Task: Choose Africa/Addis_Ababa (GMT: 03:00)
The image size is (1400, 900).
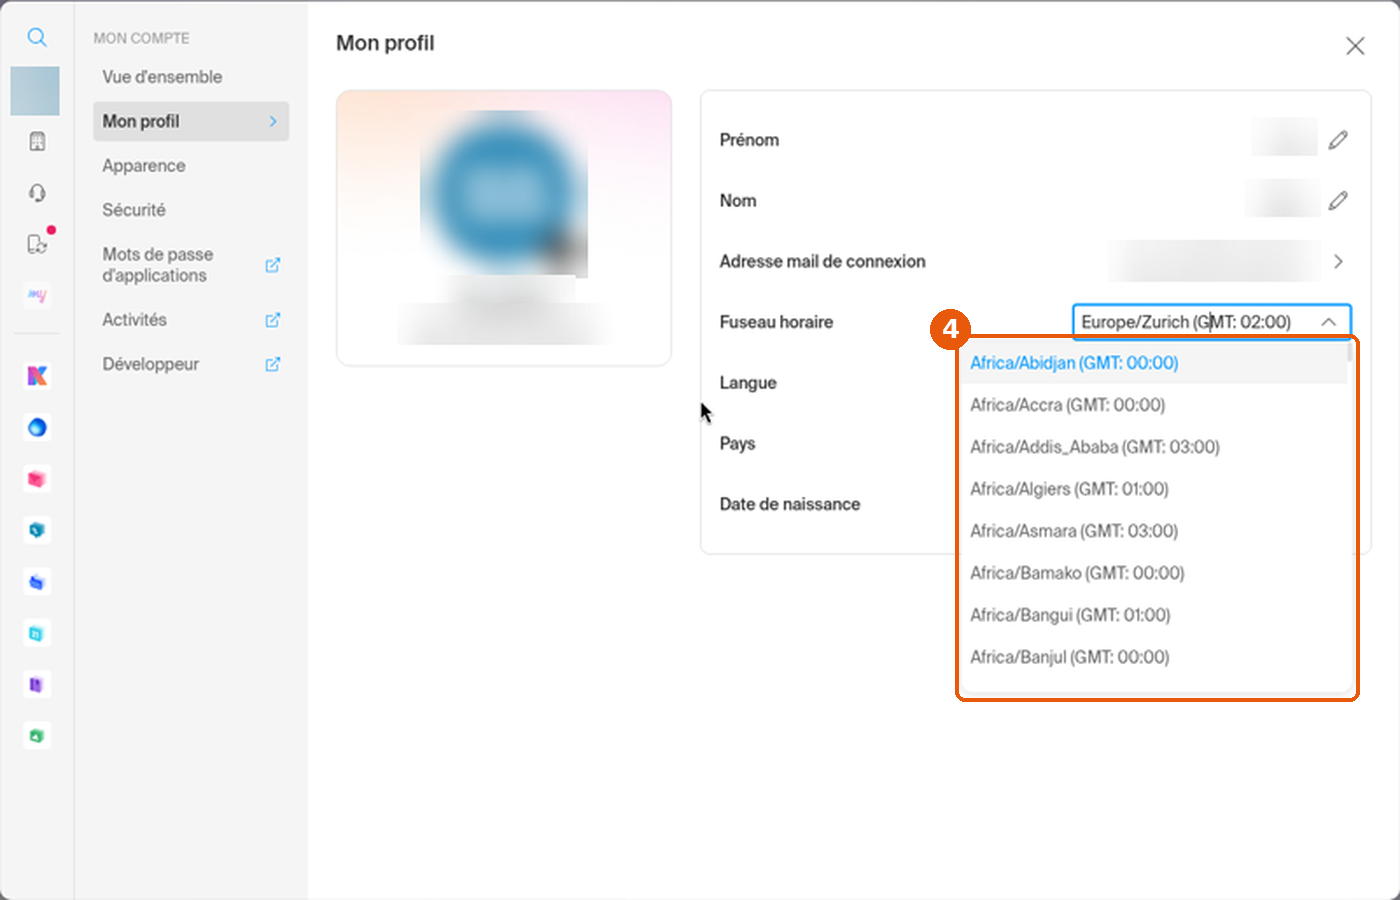Action: [1153, 447]
